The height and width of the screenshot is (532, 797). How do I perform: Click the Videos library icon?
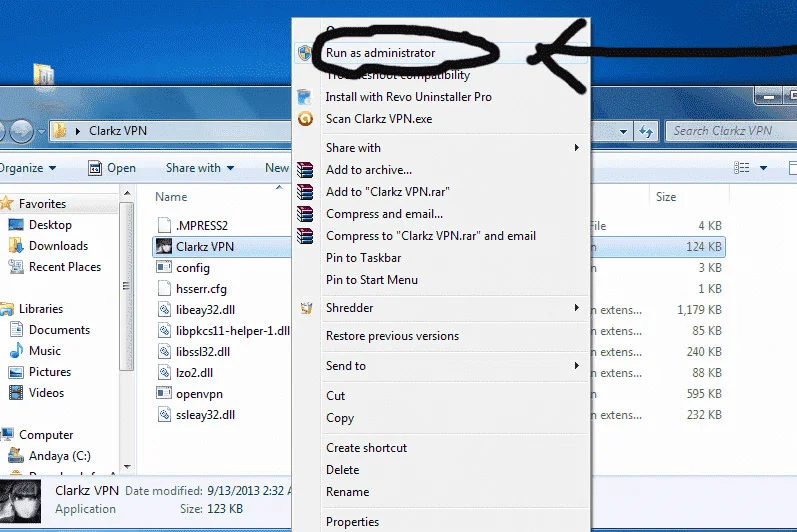pos(16,393)
